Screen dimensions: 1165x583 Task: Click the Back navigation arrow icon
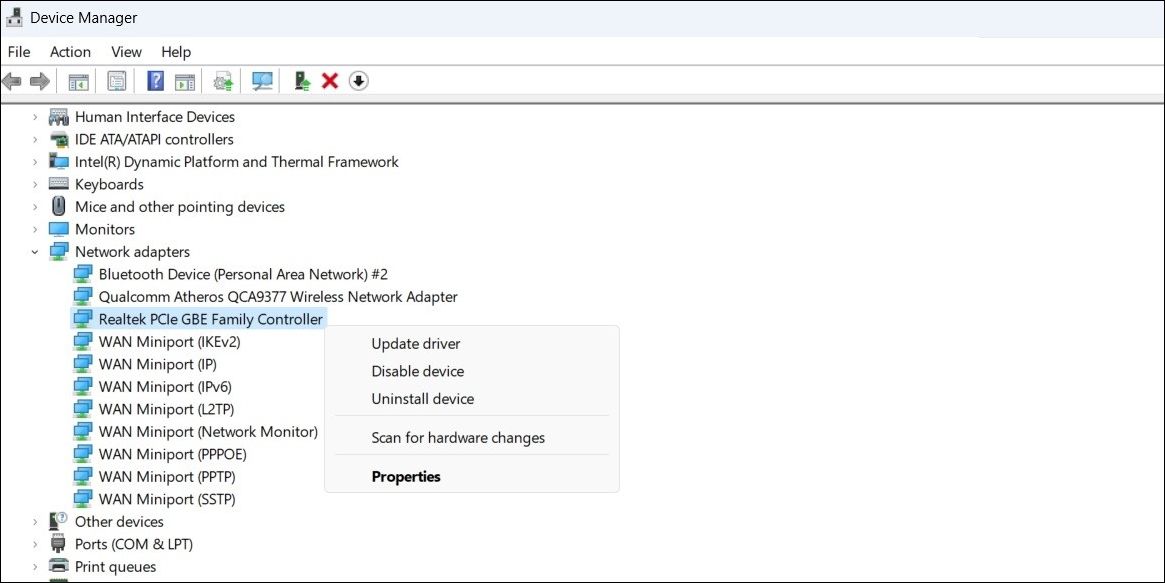click(11, 80)
